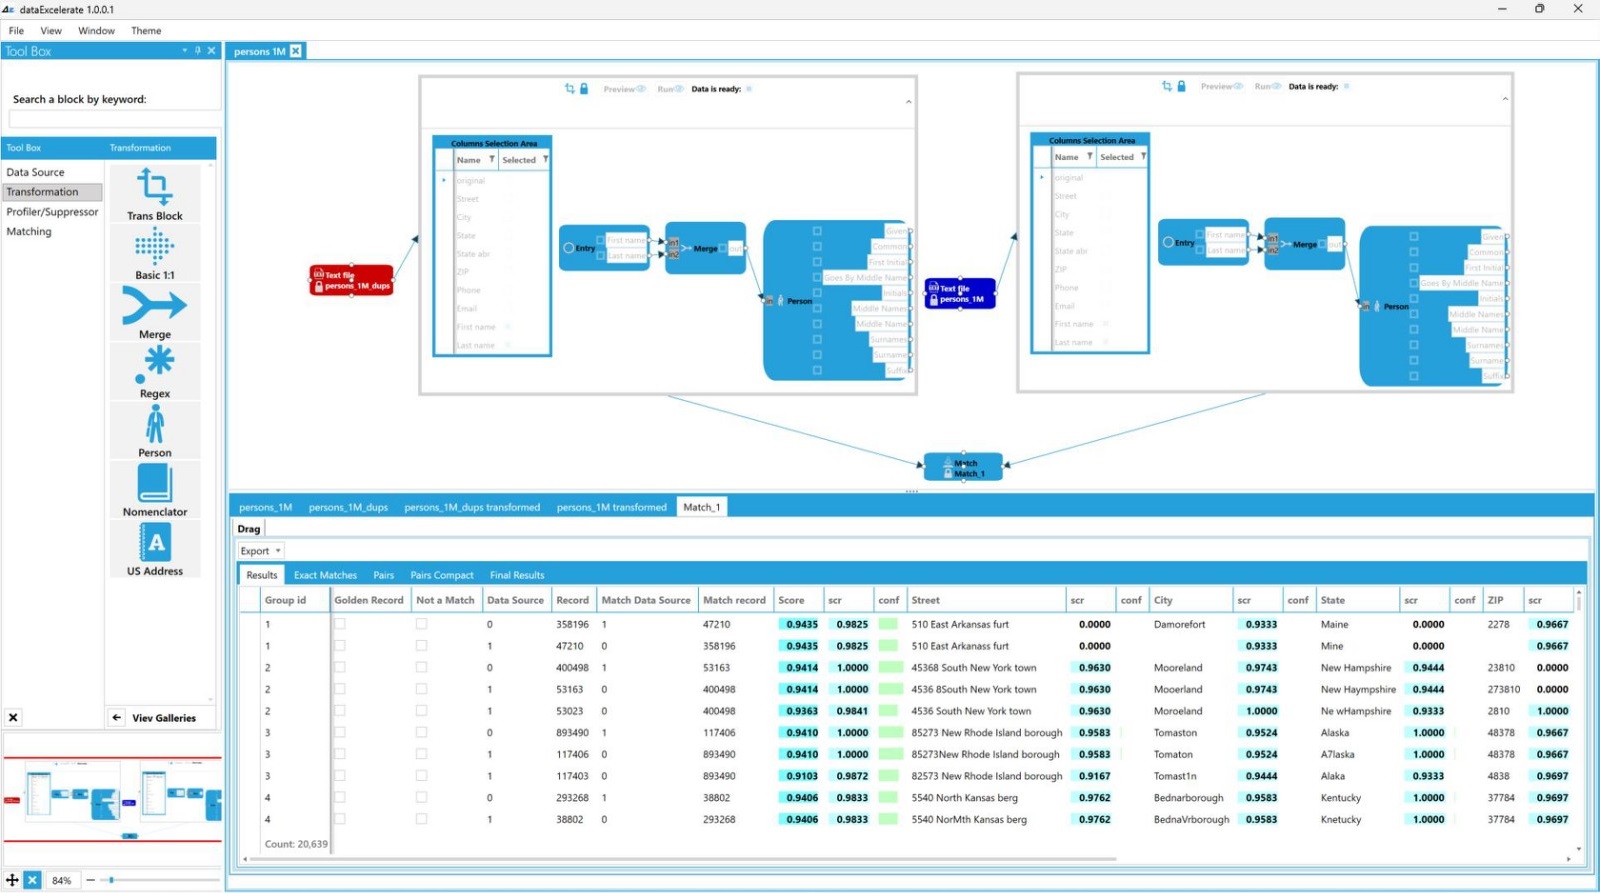Screen dimensions: 1600x893
Task: Adjust the canvas zoom slider
Action: (112, 880)
